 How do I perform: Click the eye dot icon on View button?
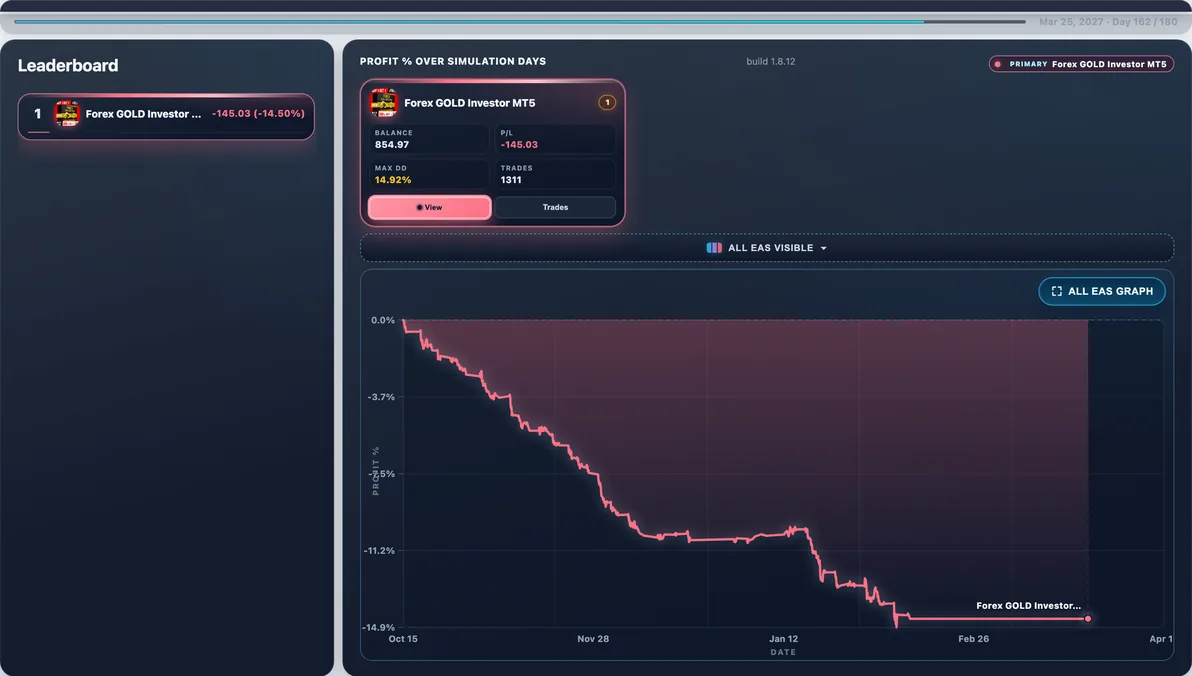click(420, 208)
